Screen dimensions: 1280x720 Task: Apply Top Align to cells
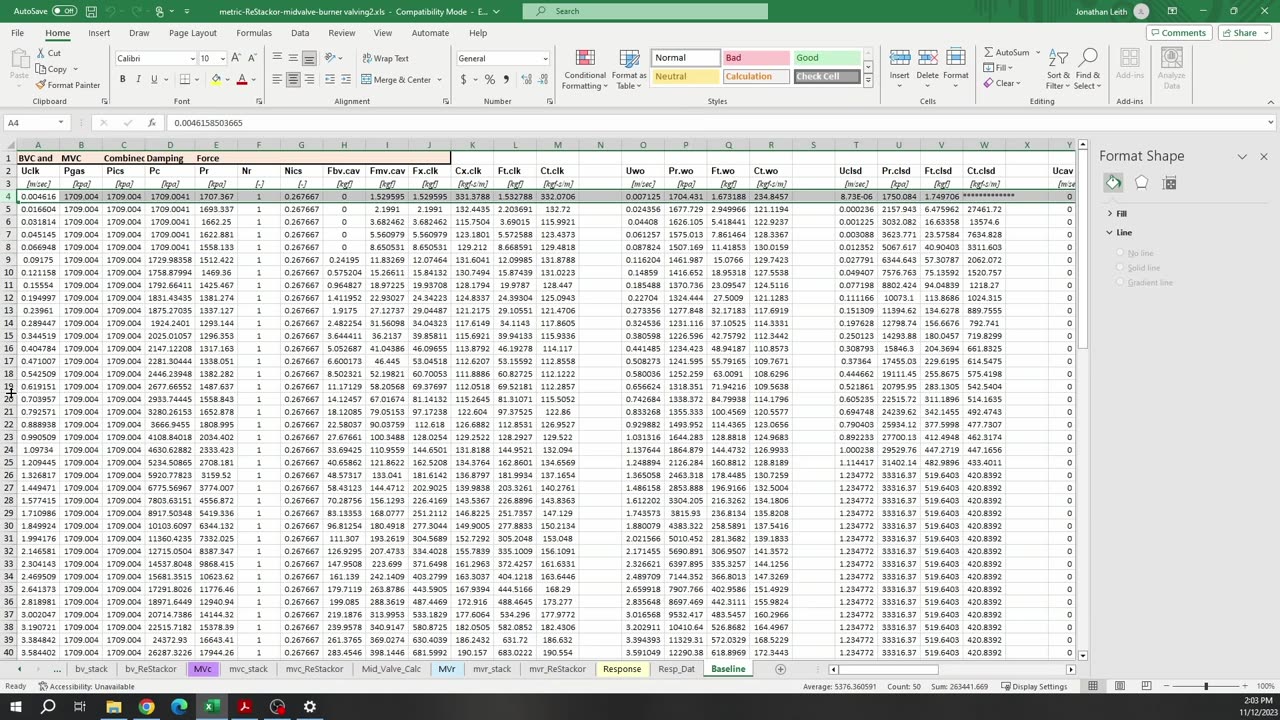[277, 58]
